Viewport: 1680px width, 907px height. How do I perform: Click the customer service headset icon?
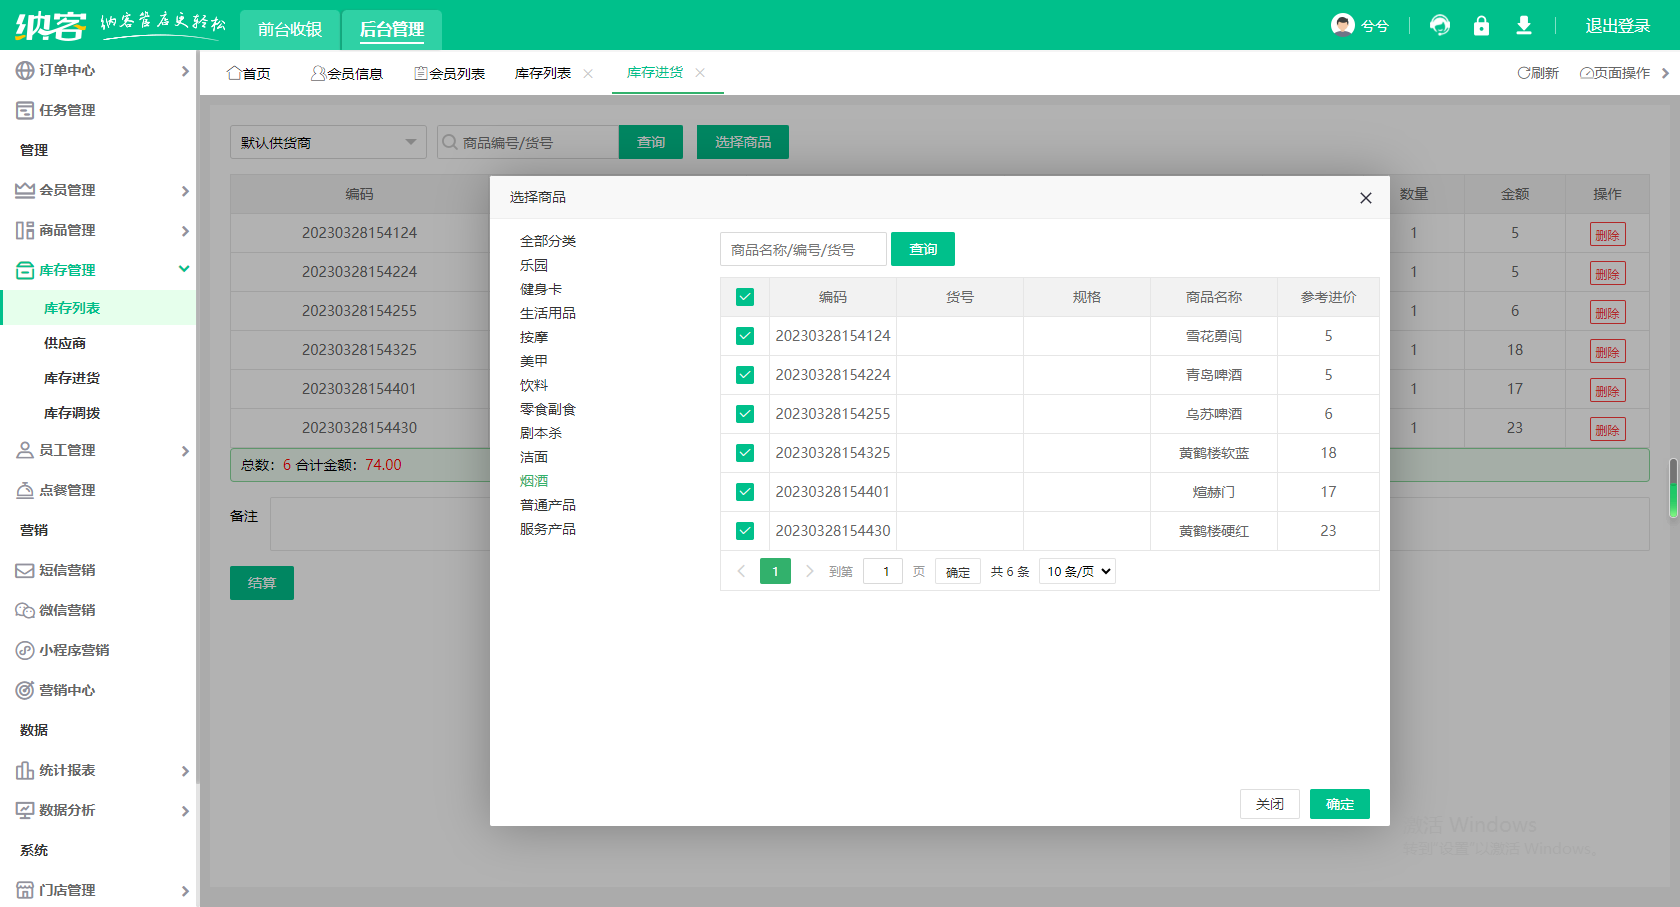pos(1440,25)
